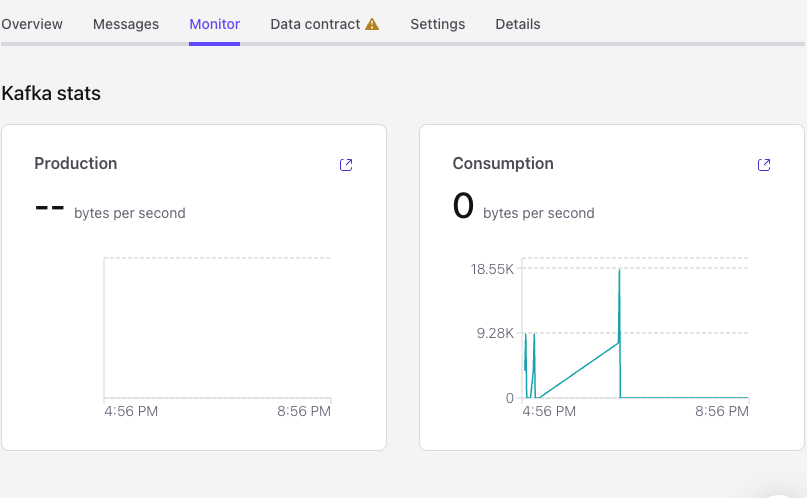This screenshot has width=807, height=498.
Task: View the Details tab
Action: [518, 24]
